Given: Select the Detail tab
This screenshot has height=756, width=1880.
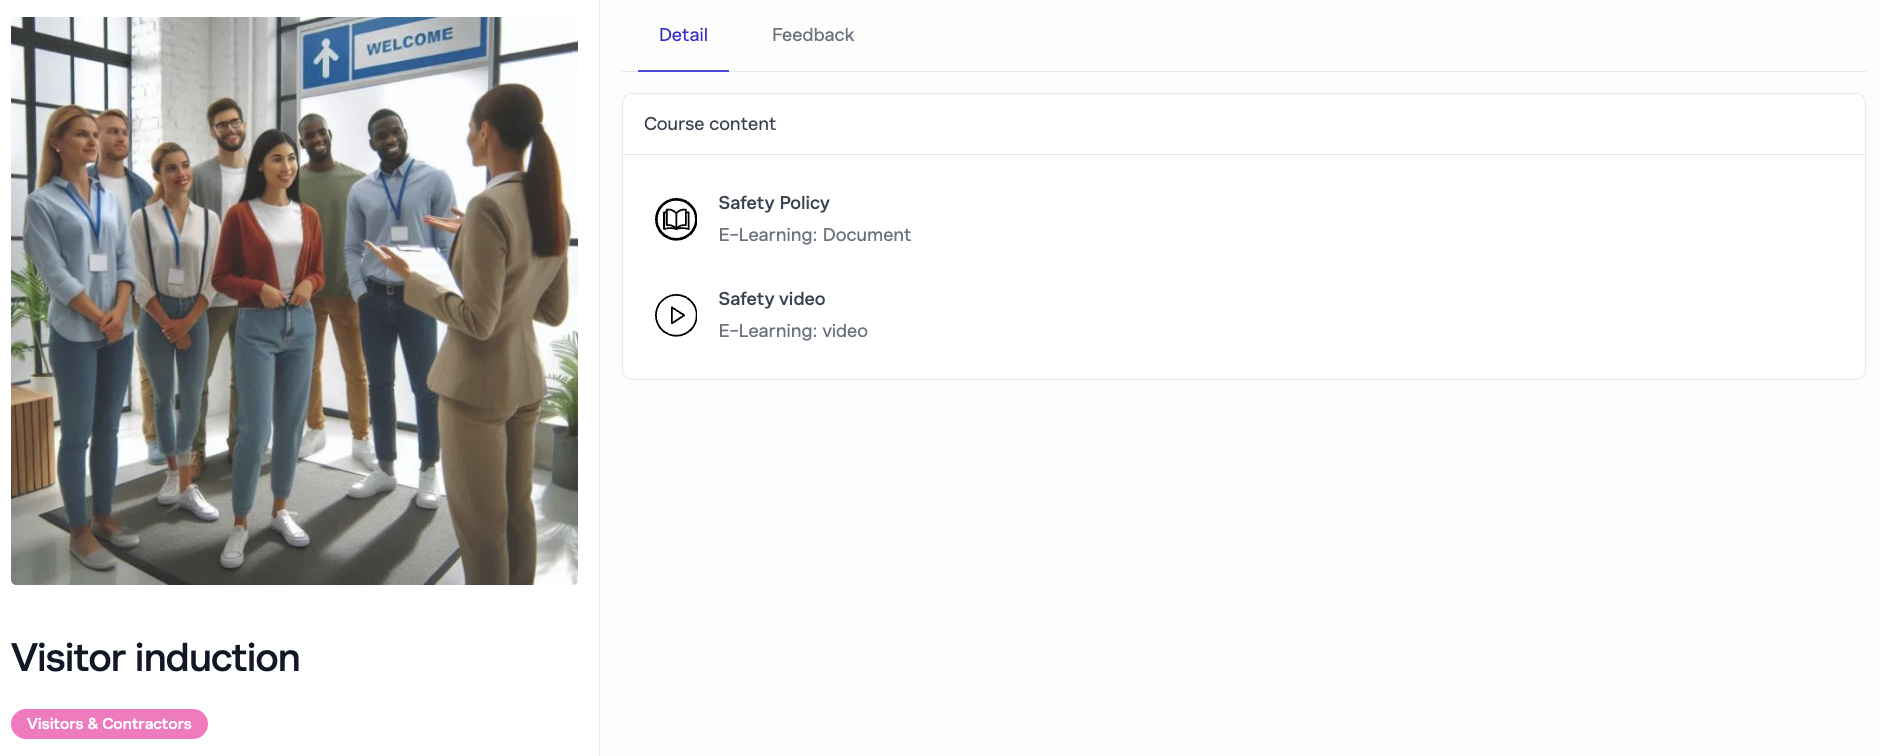Looking at the screenshot, I should 683,35.
